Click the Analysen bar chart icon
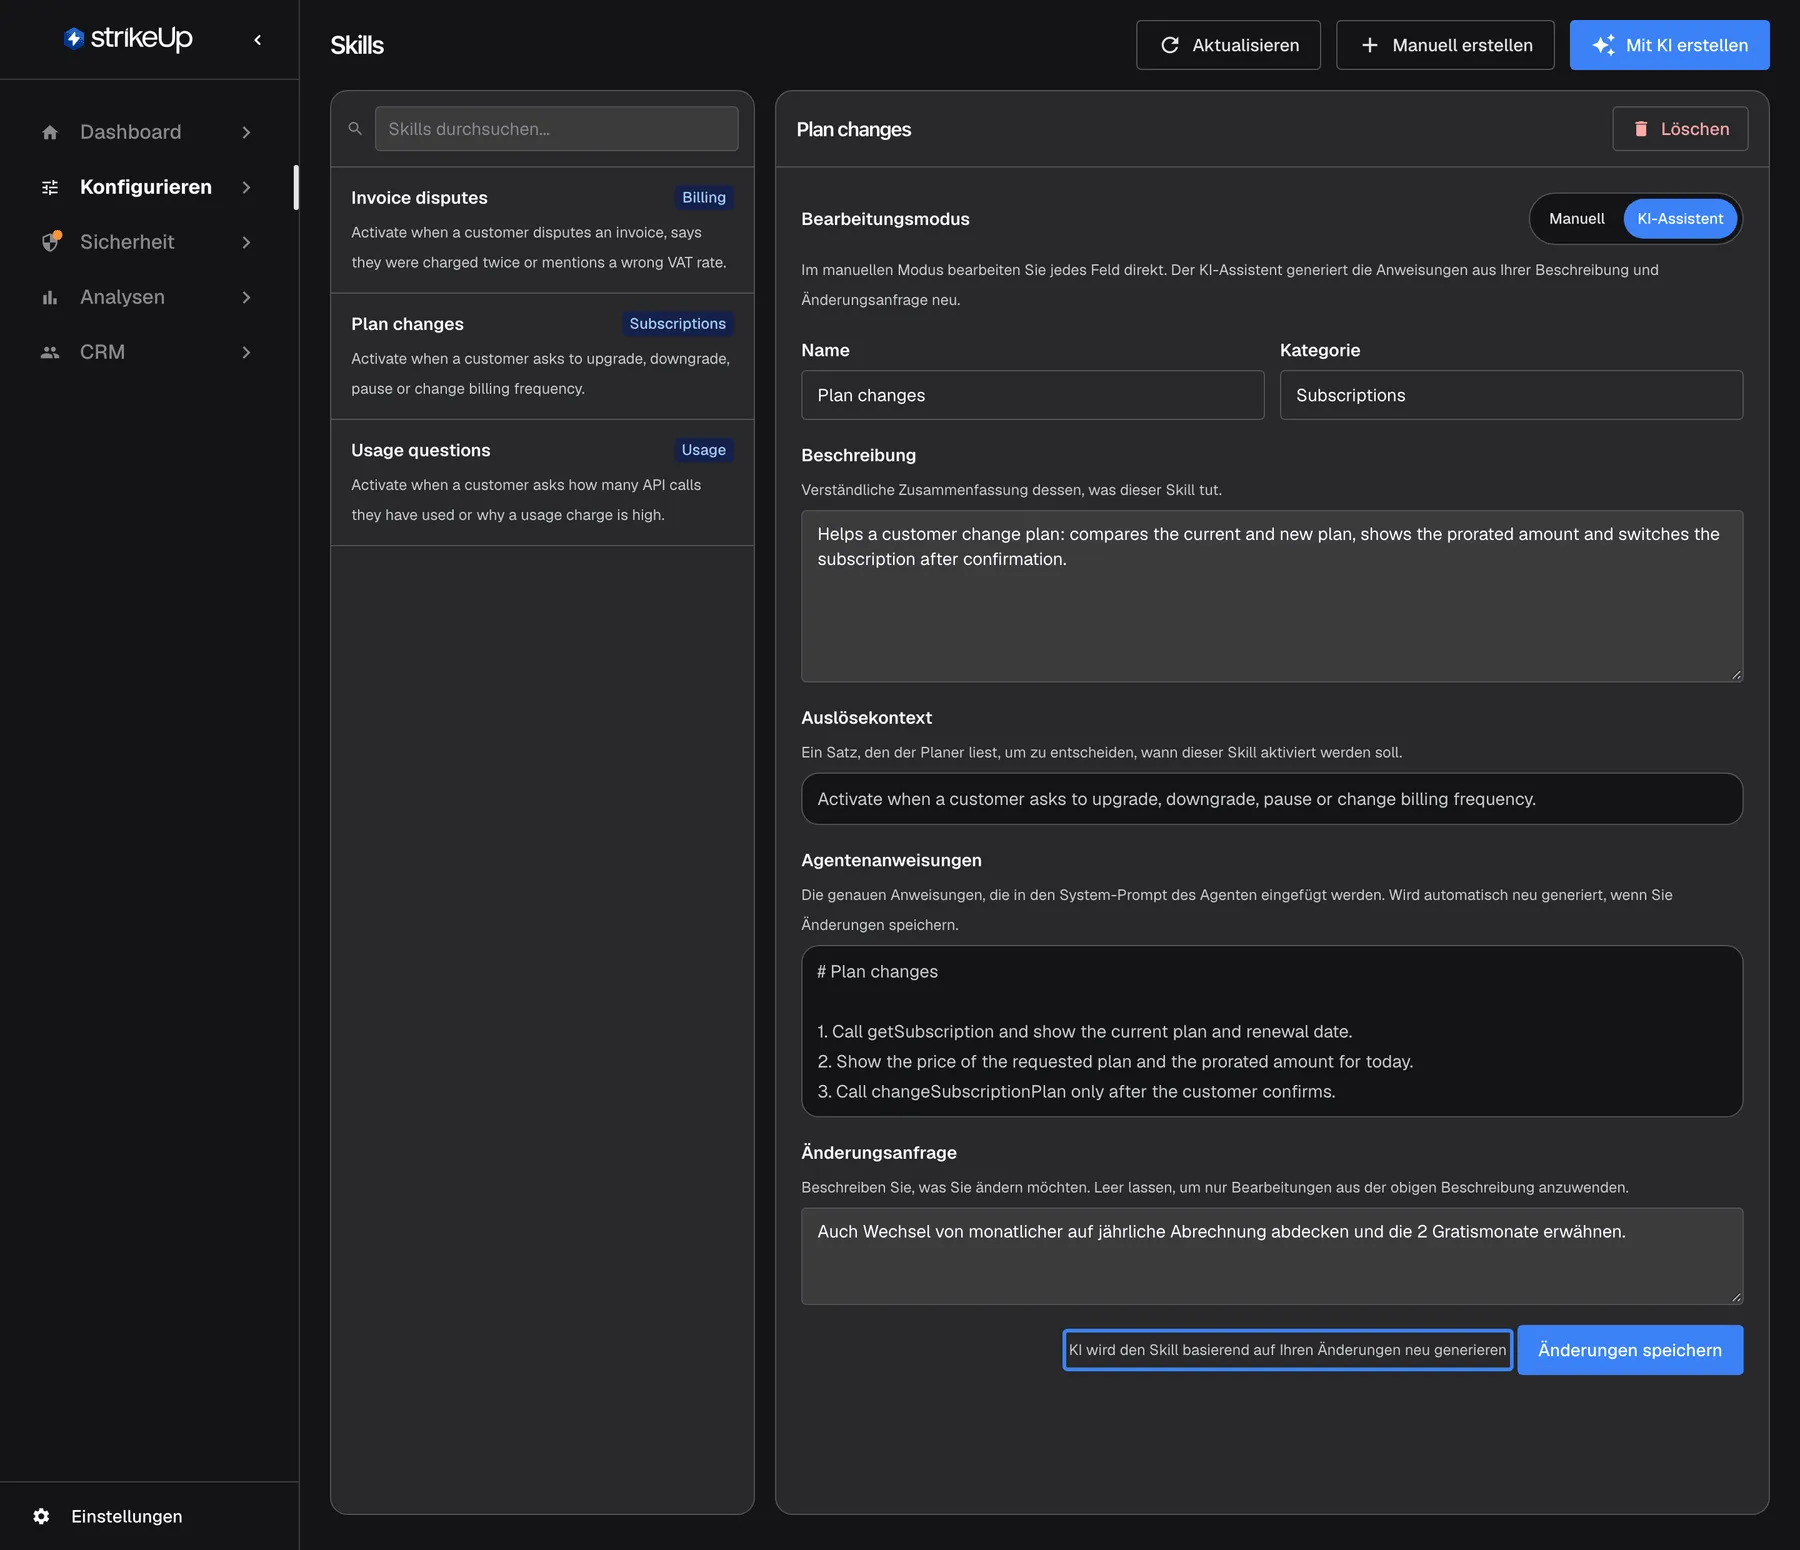The height and width of the screenshot is (1550, 1800). pyautogui.click(x=50, y=297)
